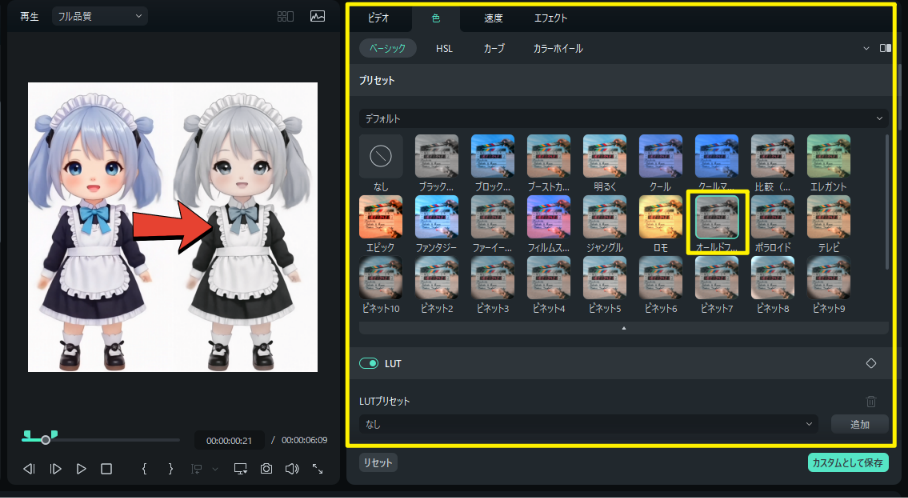This screenshot has height=498, width=908.
Task: Apply the エレガント preset thumbnail
Action: (x=829, y=156)
